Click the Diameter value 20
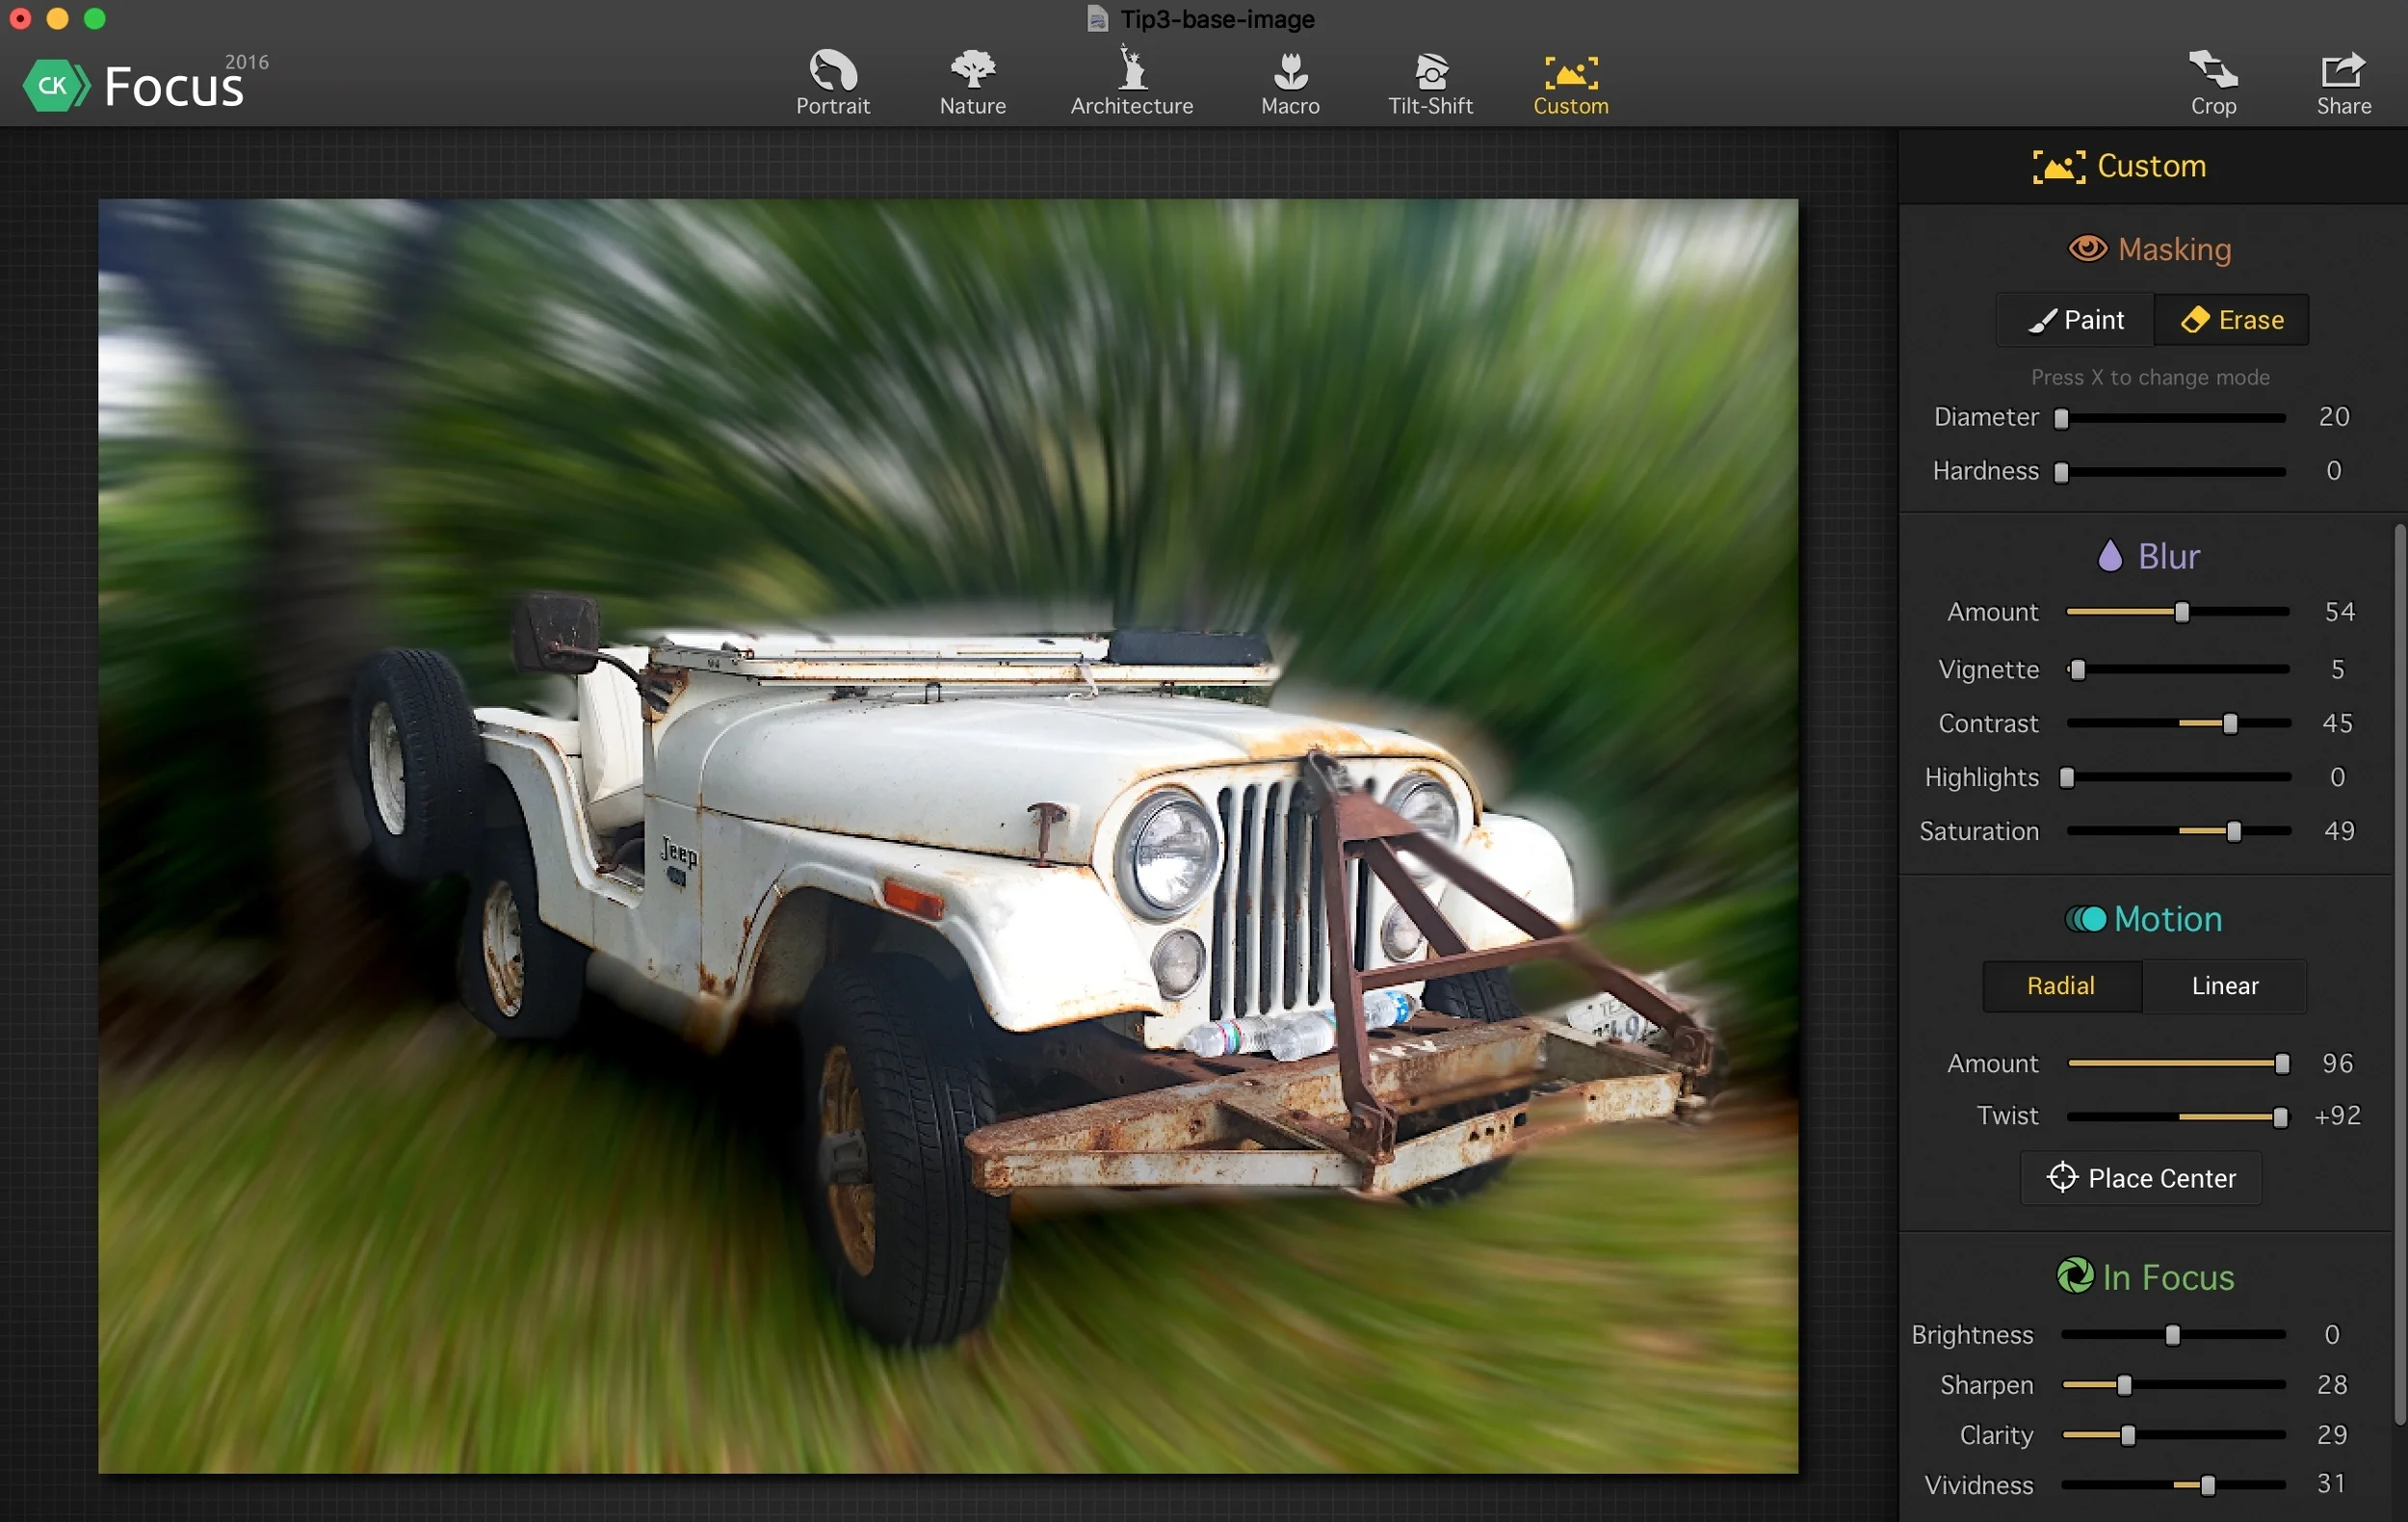Screen dimensions: 2408x1522 (x=2333, y=416)
